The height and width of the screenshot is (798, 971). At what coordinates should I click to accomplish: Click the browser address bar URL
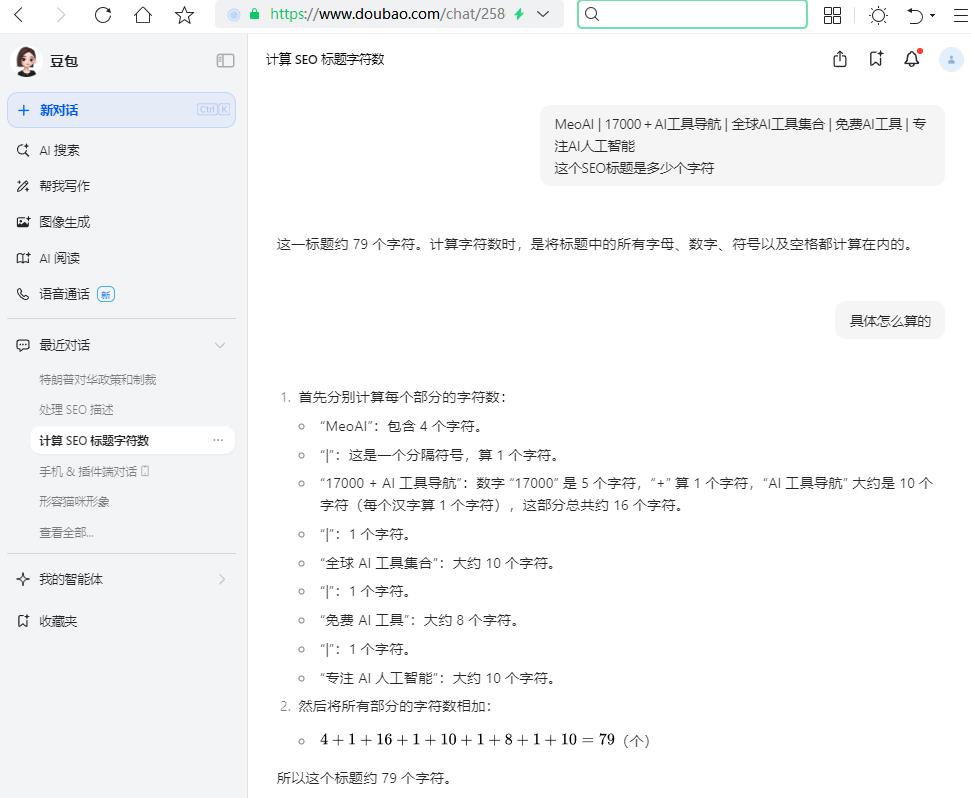(x=388, y=14)
